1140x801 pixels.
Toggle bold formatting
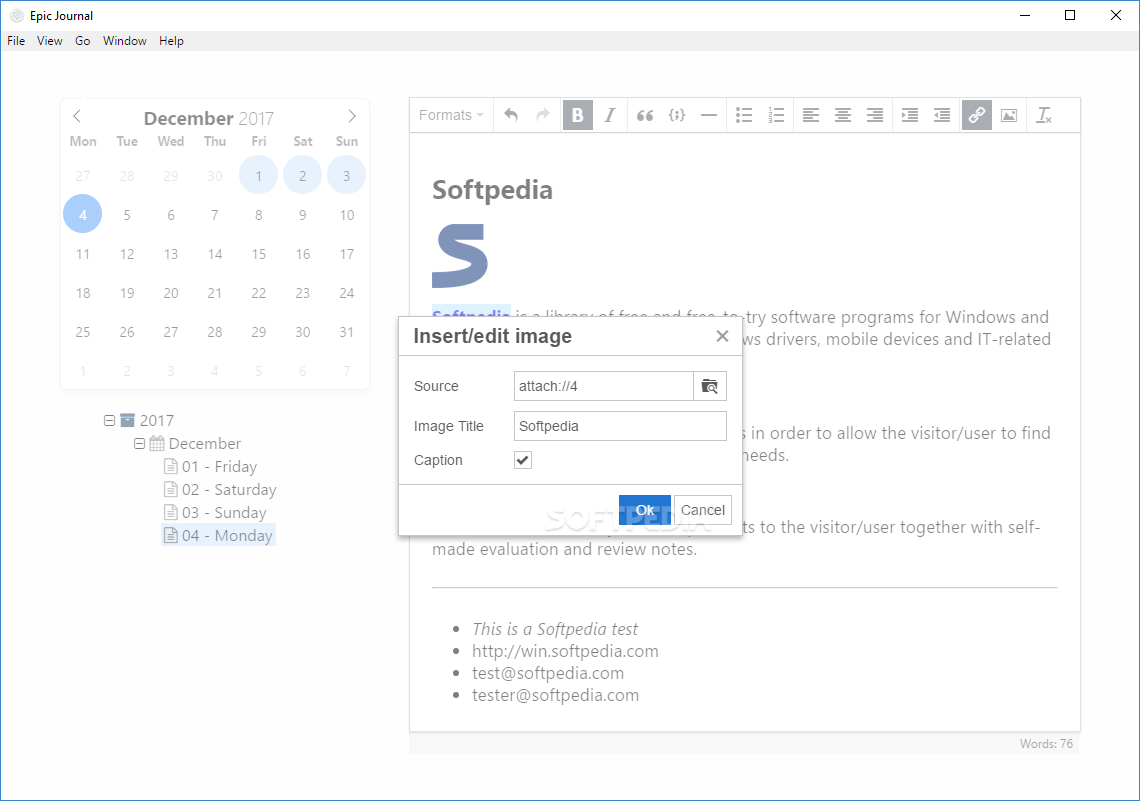coord(577,115)
